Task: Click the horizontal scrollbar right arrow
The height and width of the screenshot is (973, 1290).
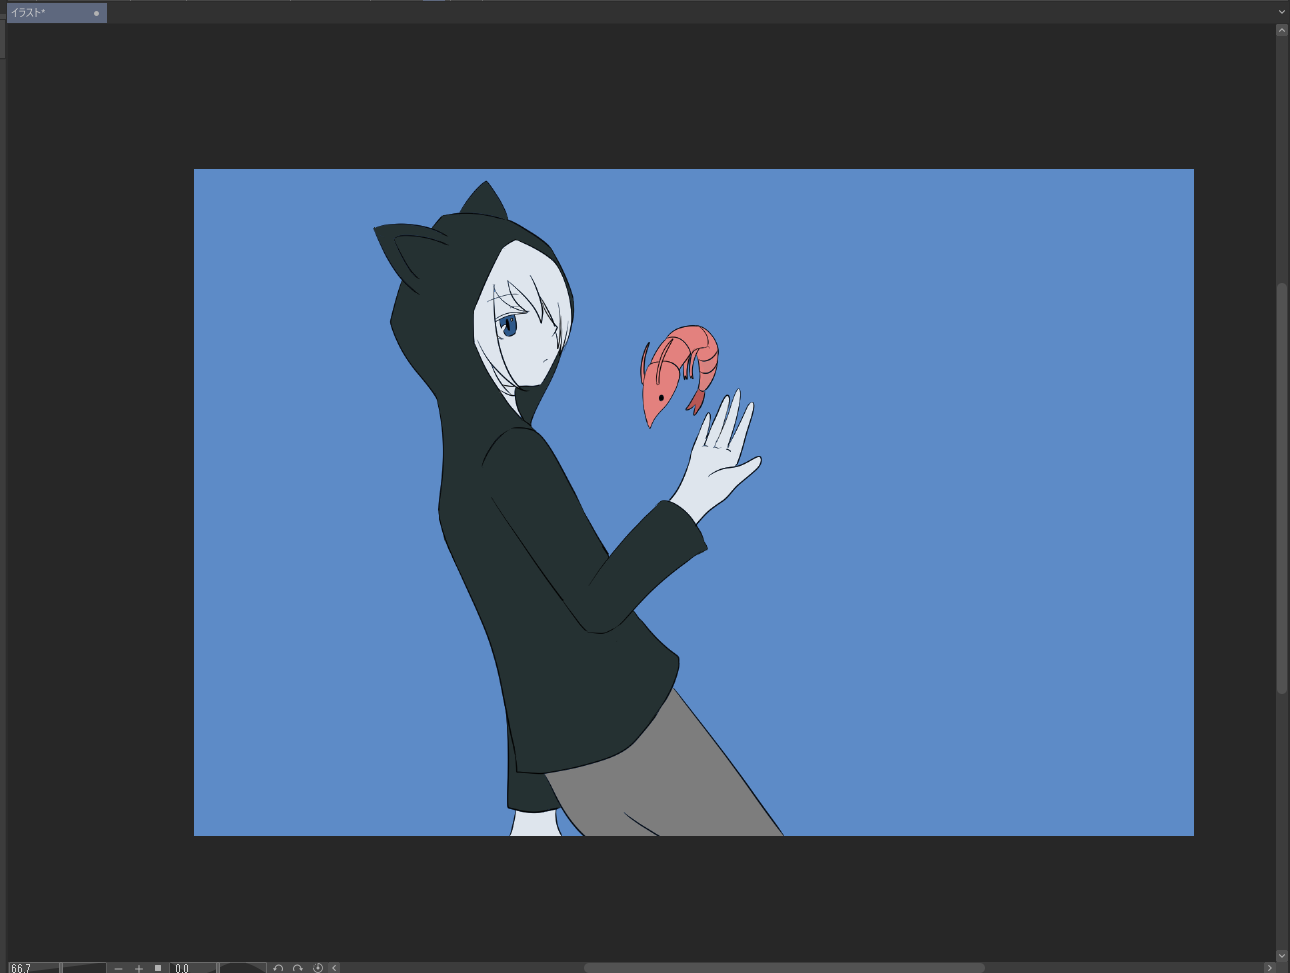Action: click(1269, 967)
